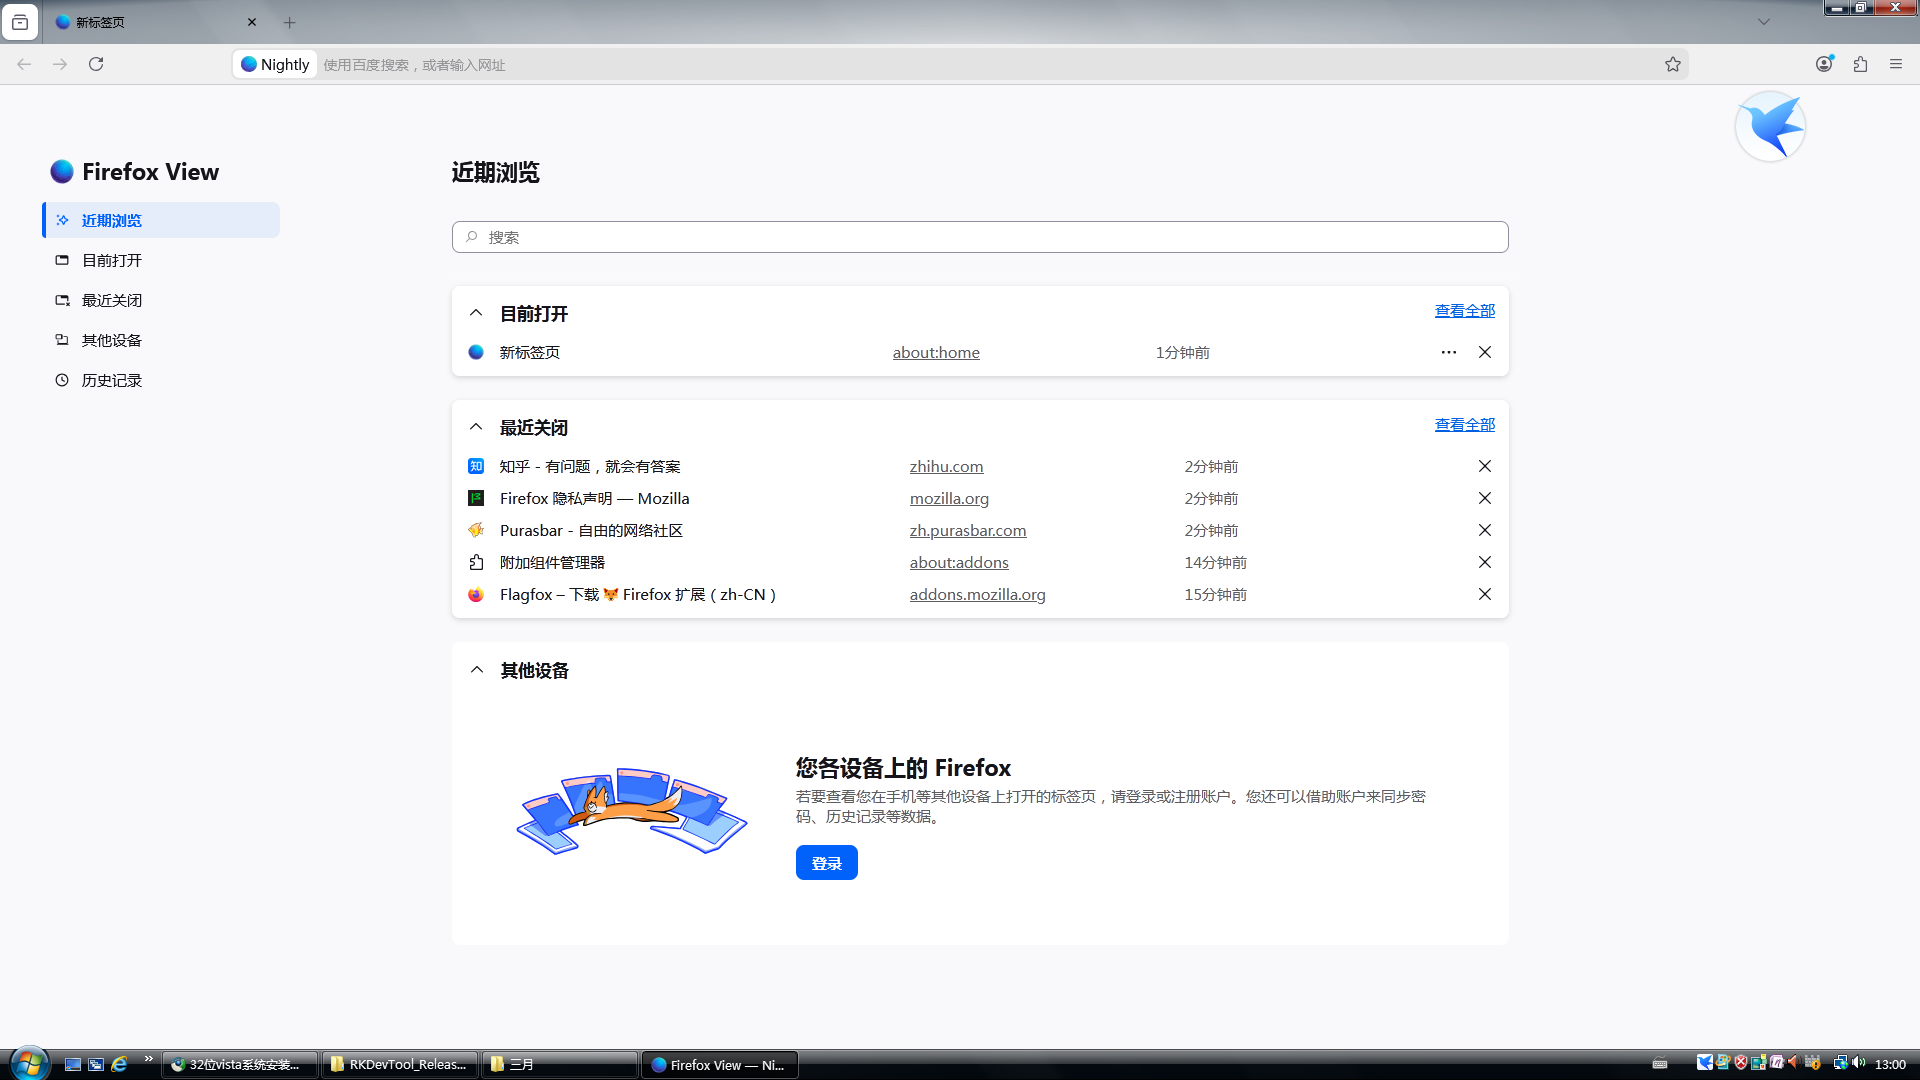This screenshot has width=1920, height=1080.
Task: Click the Firefox View tab button
Action: pyautogui.click(x=20, y=22)
